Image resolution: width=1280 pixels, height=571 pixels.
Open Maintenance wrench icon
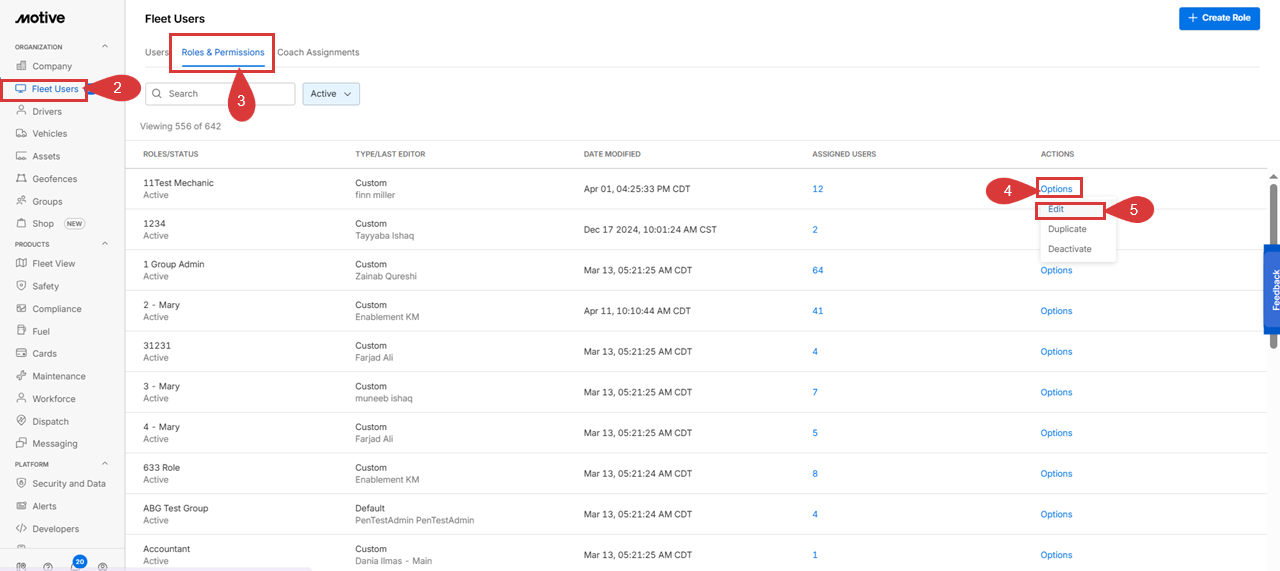(21, 376)
